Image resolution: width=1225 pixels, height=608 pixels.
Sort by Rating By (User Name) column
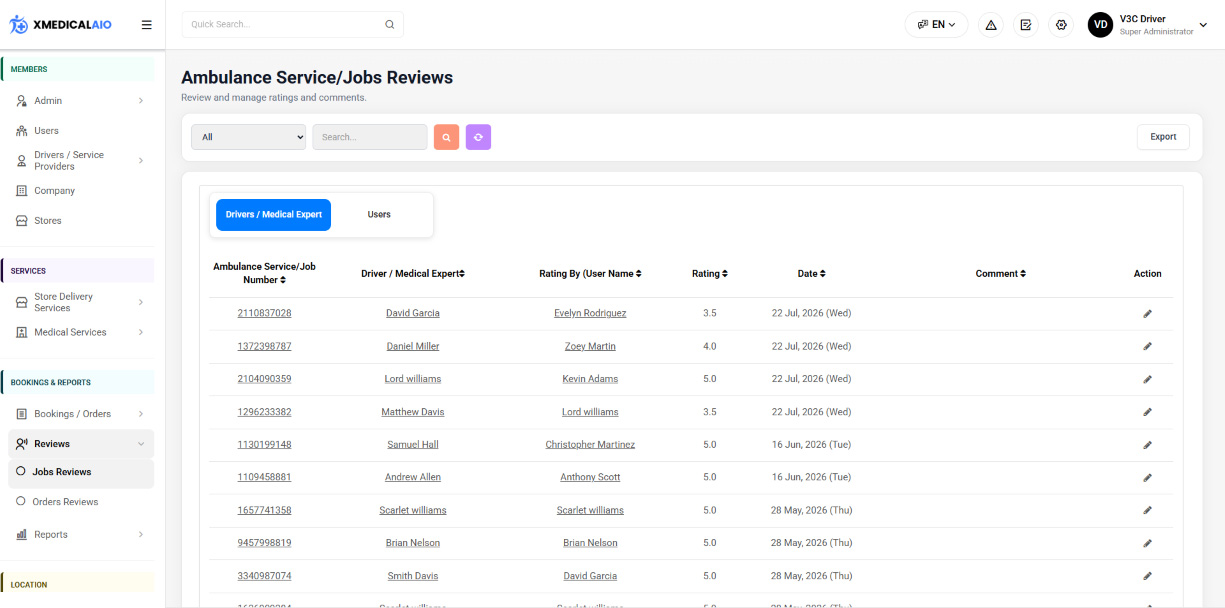[590, 274]
